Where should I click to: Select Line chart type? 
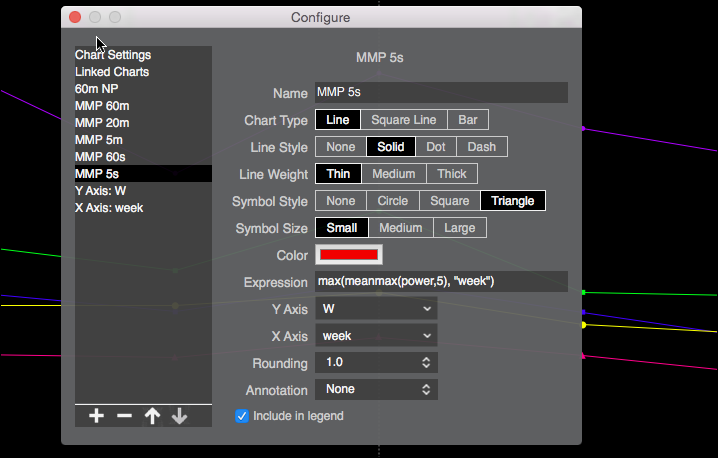click(338, 120)
